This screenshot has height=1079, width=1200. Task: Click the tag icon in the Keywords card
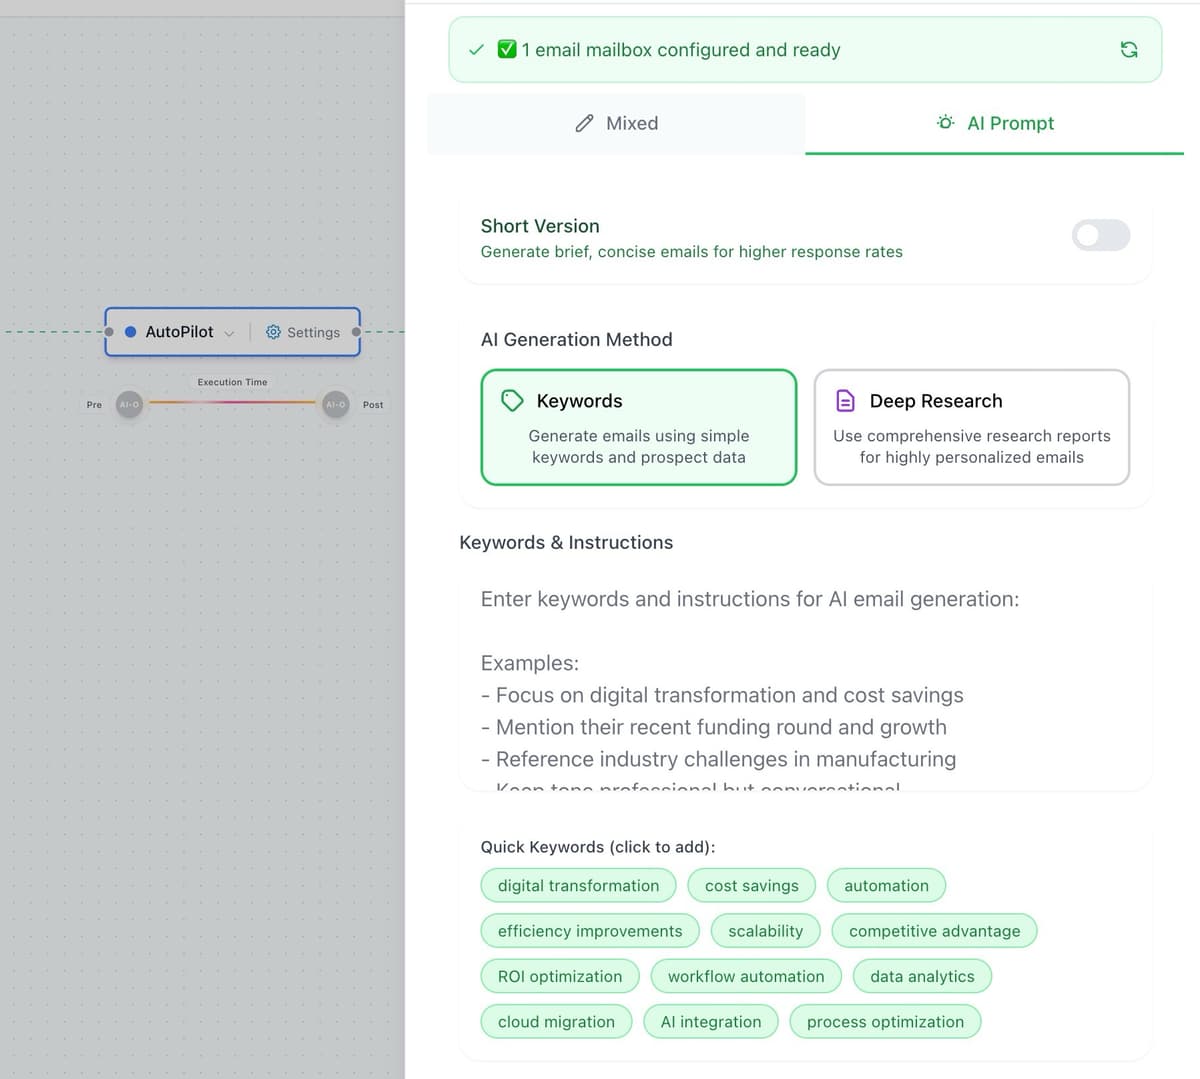[x=512, y=400]
